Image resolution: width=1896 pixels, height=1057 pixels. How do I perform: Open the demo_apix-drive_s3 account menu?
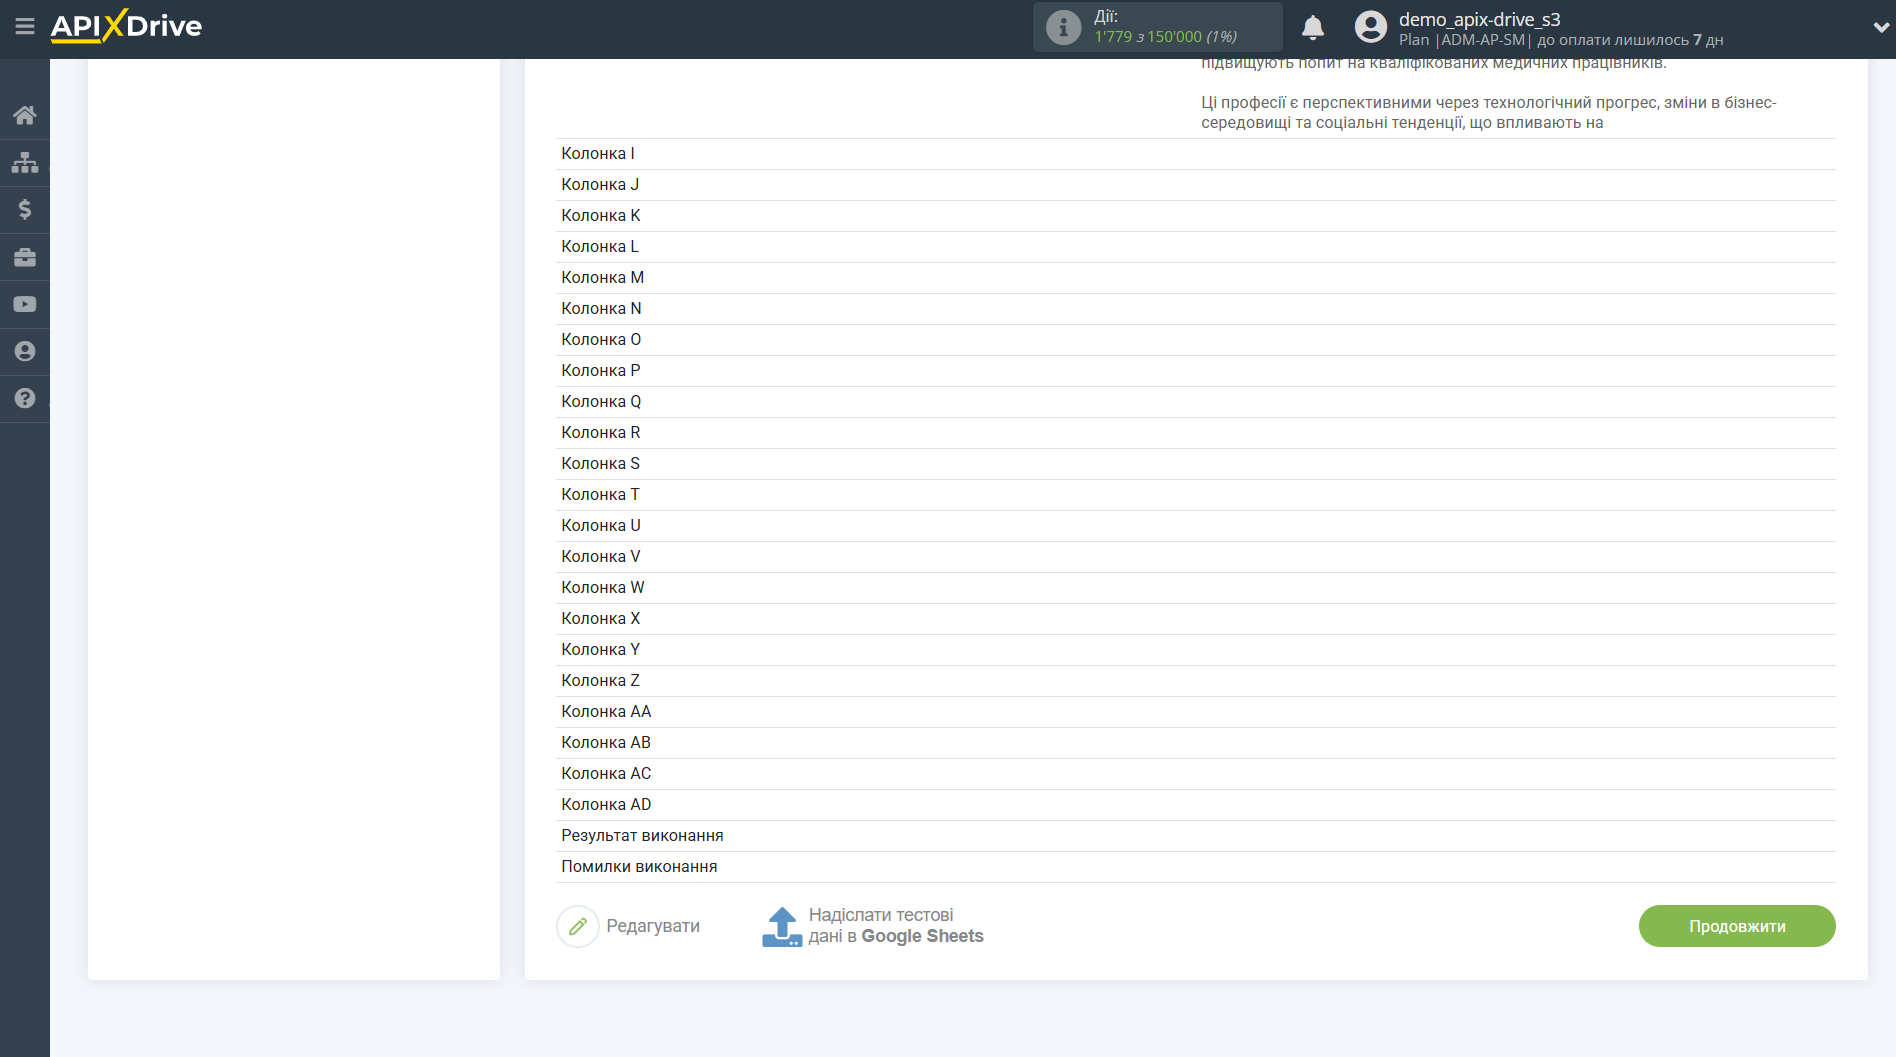(1479, 20)
